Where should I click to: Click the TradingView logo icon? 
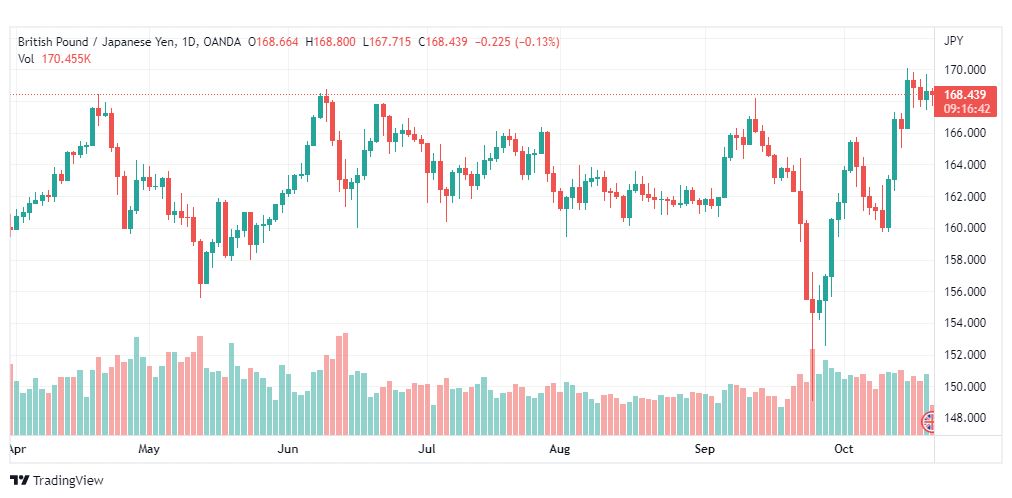pos(20,480)
